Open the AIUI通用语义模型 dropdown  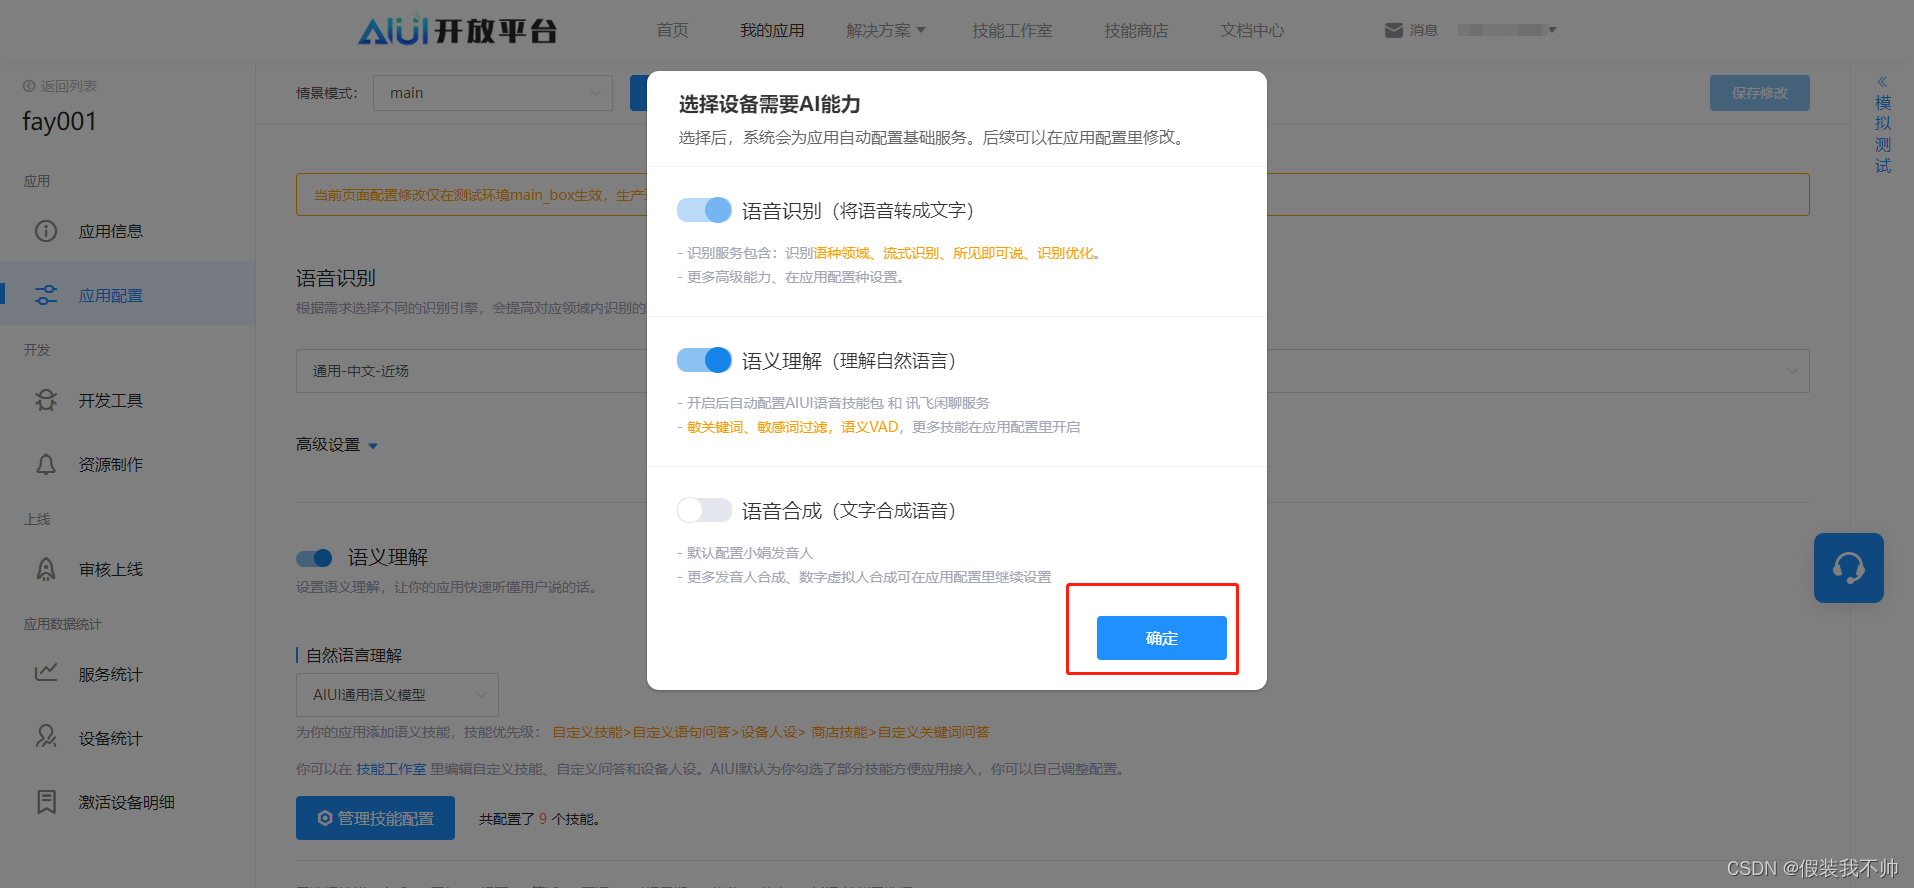click(397, 695)
